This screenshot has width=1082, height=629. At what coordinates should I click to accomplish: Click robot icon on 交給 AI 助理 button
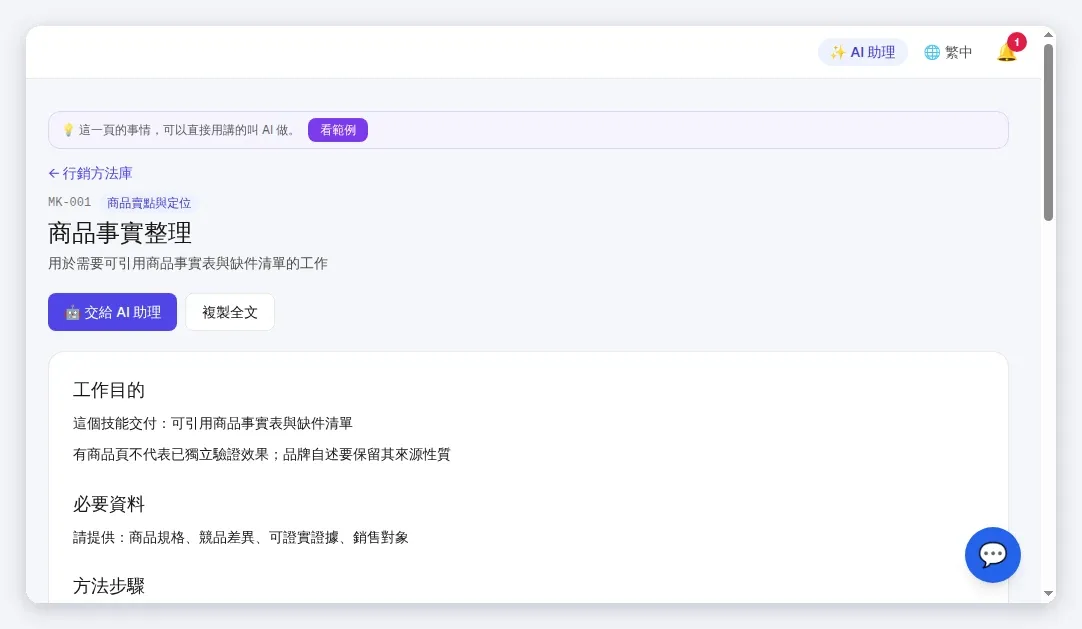pyautogui.click(x=72, y=312)
